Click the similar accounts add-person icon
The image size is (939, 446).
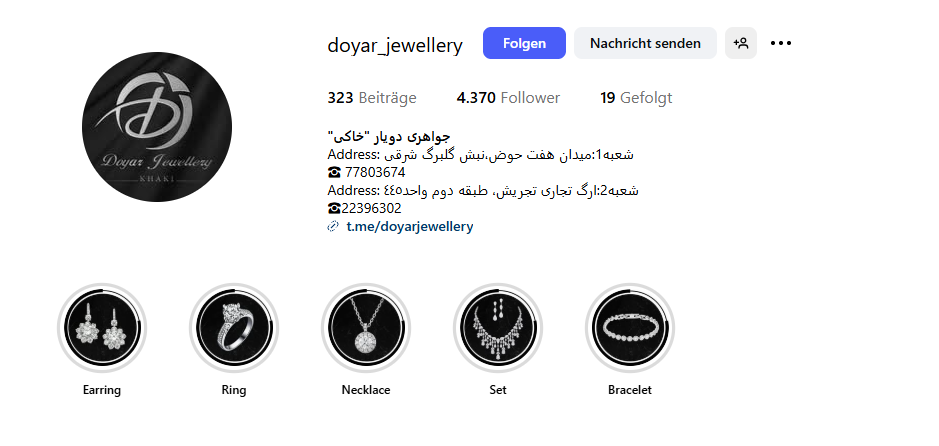[x=741, y=43]
